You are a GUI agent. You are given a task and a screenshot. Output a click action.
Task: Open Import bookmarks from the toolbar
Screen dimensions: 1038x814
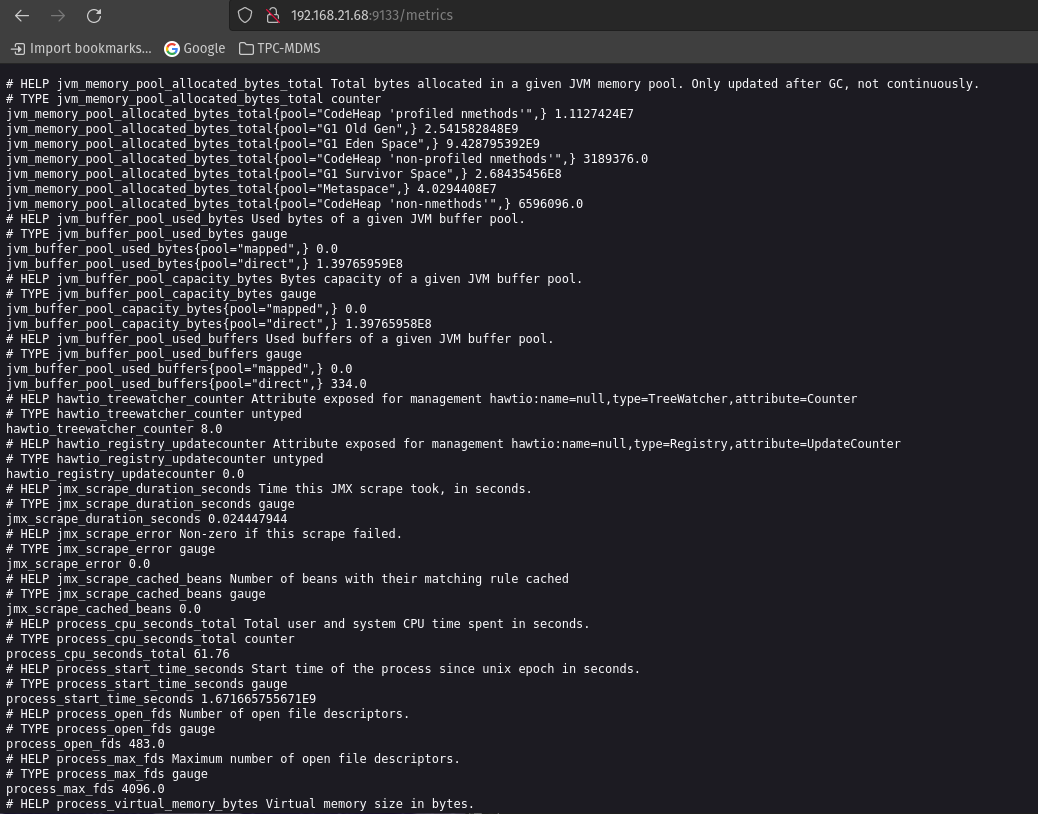(x=81, y=48)
